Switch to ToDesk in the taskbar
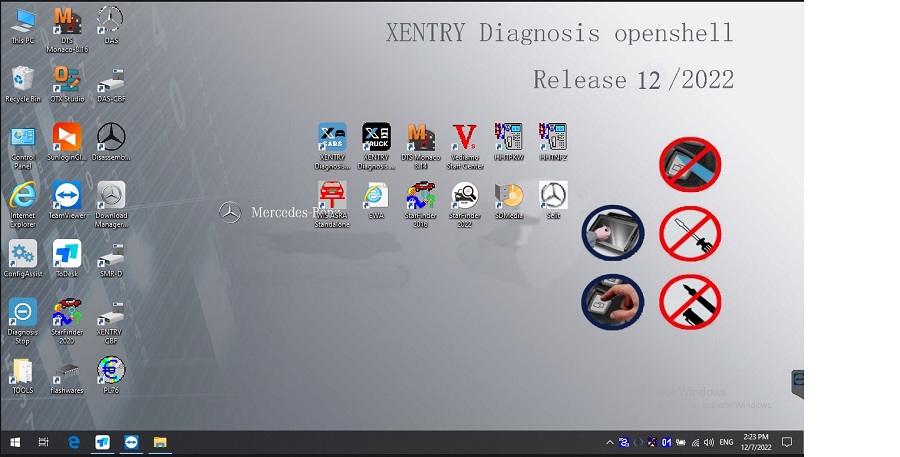Image resolution: width=900 pixels, height=457 pixels. (x=103, y=442)
